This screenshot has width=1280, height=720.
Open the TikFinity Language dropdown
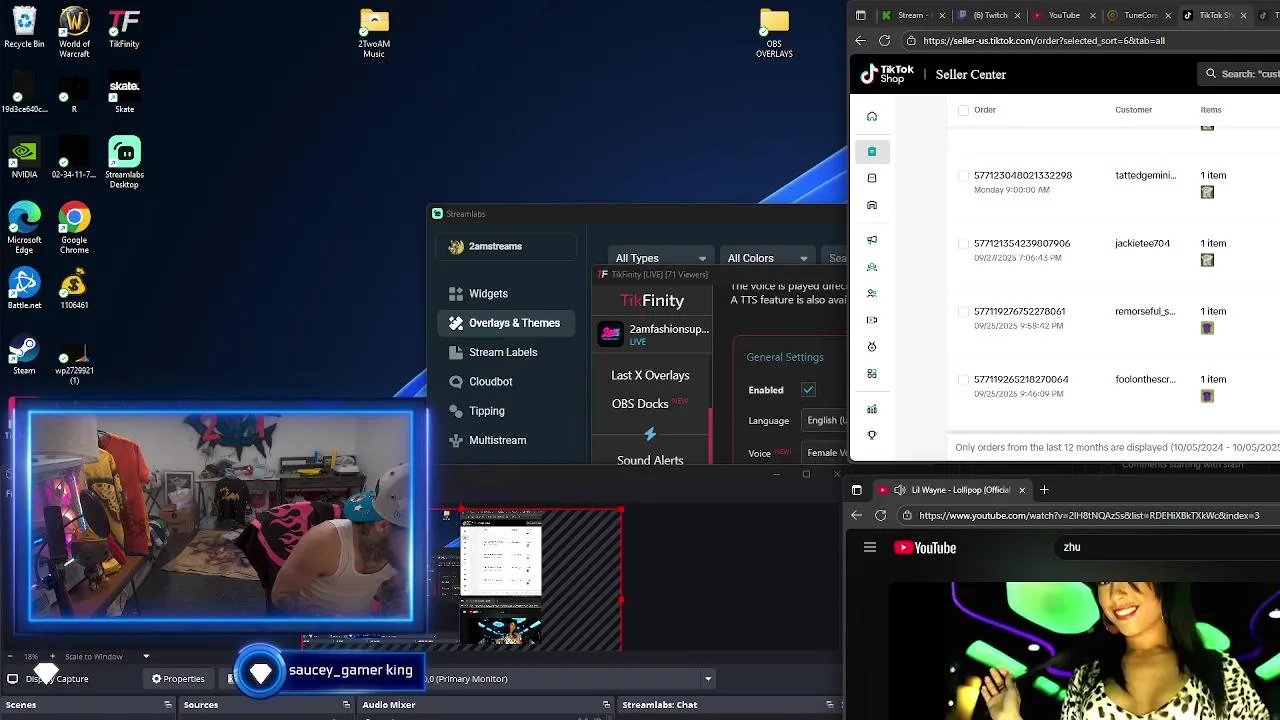pyautogui.click(x=826, y=420)
